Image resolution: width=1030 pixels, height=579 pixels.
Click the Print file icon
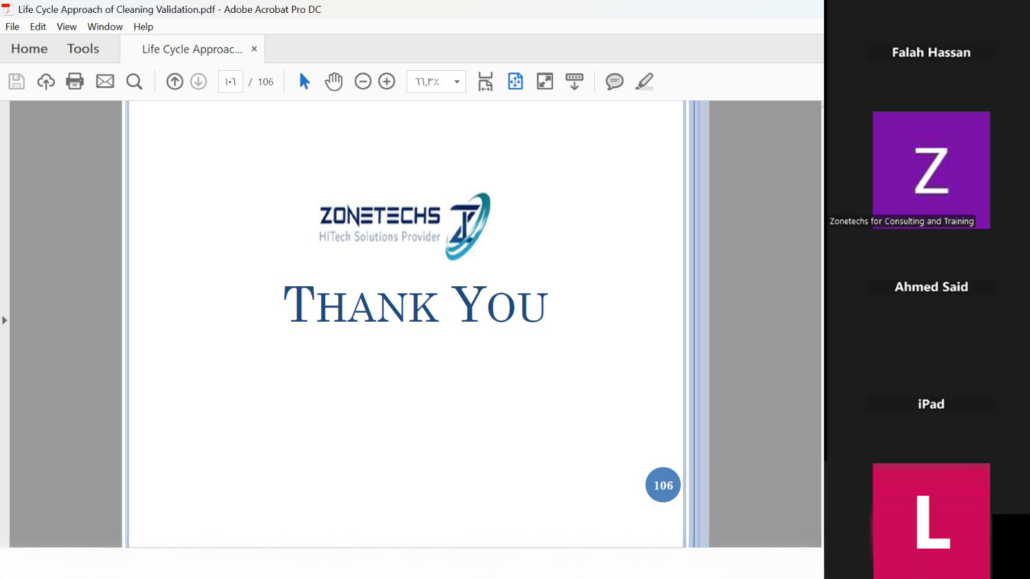tap(75, 82)
